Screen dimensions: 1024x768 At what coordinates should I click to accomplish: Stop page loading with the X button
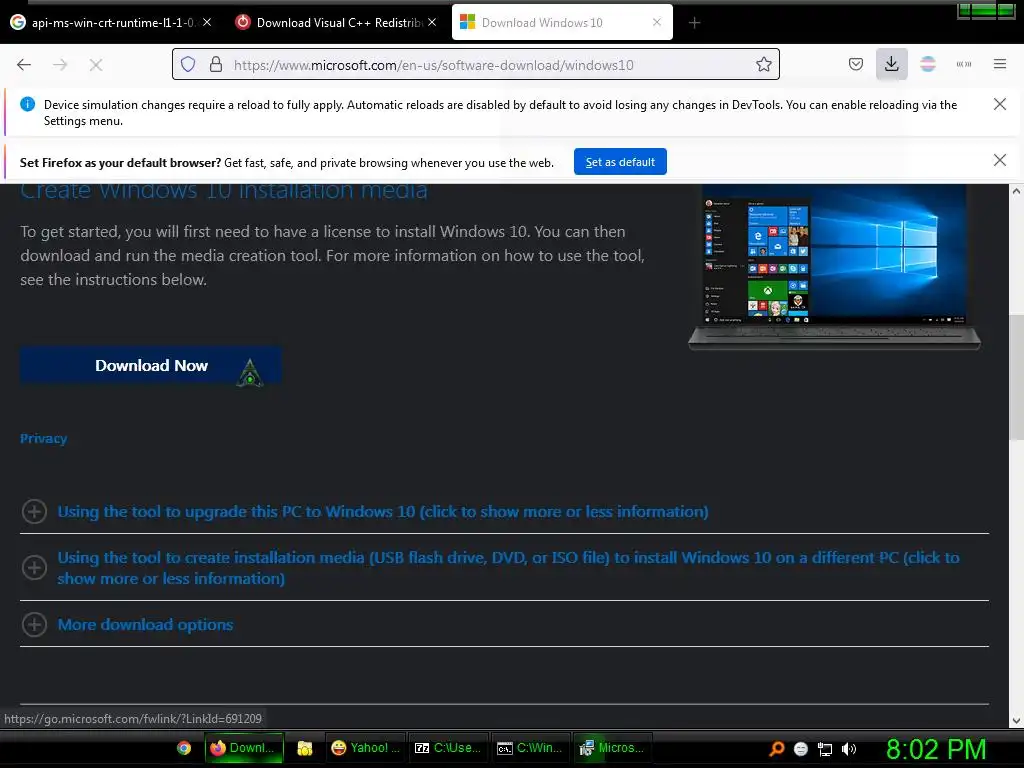tap(96, 65)
